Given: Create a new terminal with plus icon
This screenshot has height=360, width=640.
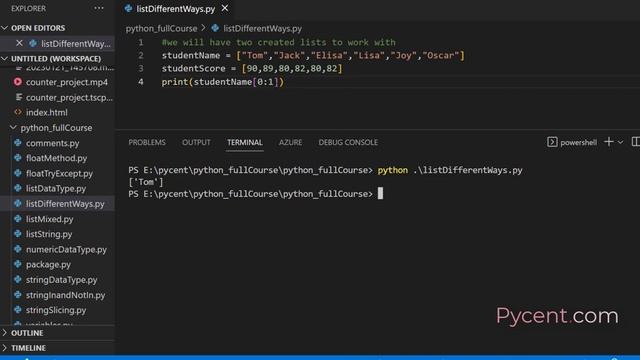Looking at the screenshot, I should [609, 142].
